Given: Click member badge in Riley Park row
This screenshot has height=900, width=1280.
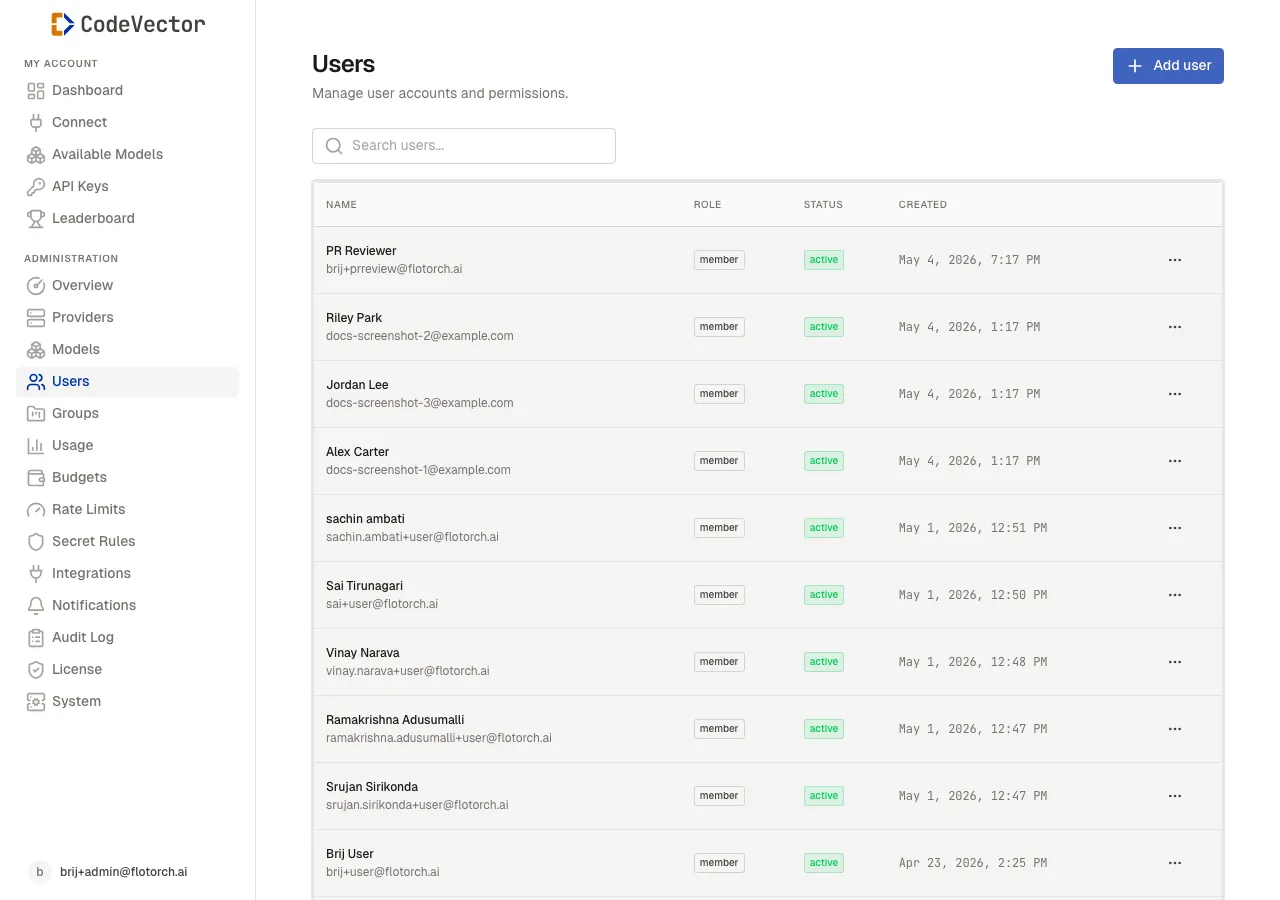Looking at the screenshot, I should point(719,327).
